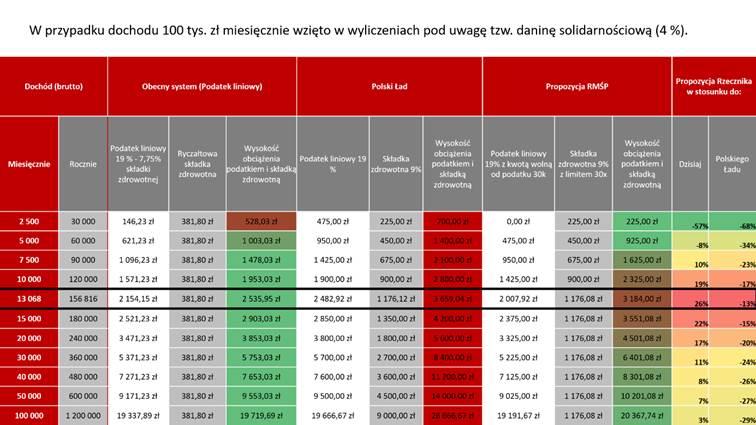Click the green cell showing 528,03 zł

261,221
